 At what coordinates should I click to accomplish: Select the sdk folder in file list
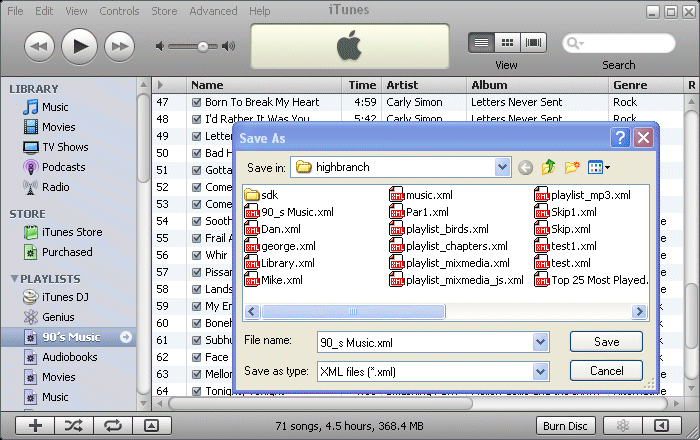tap(262, 195)
